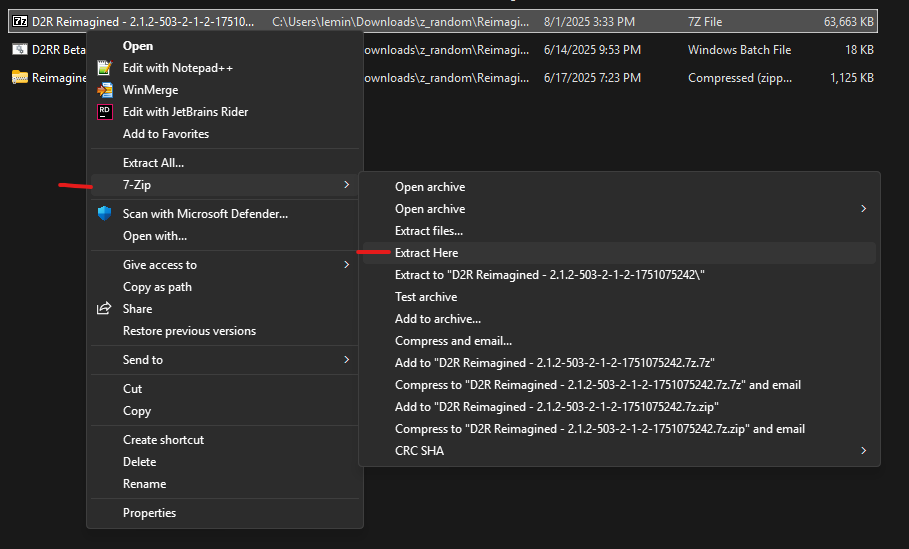Click the 1,125 KB size cell

(x=852, y=78)
